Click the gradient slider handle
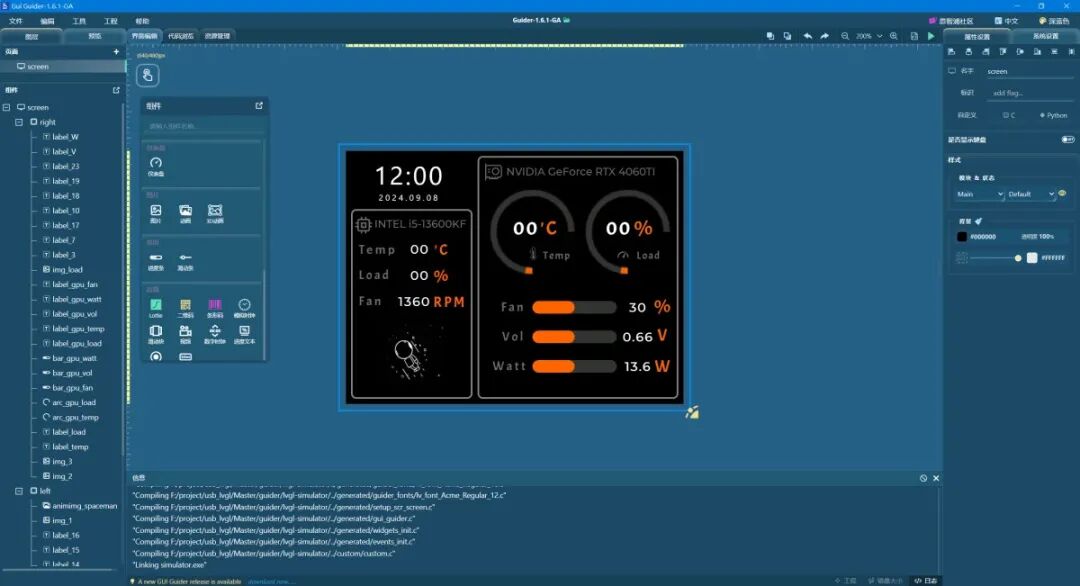The height and width of the screenshot is (586, 1080). 1018,258
